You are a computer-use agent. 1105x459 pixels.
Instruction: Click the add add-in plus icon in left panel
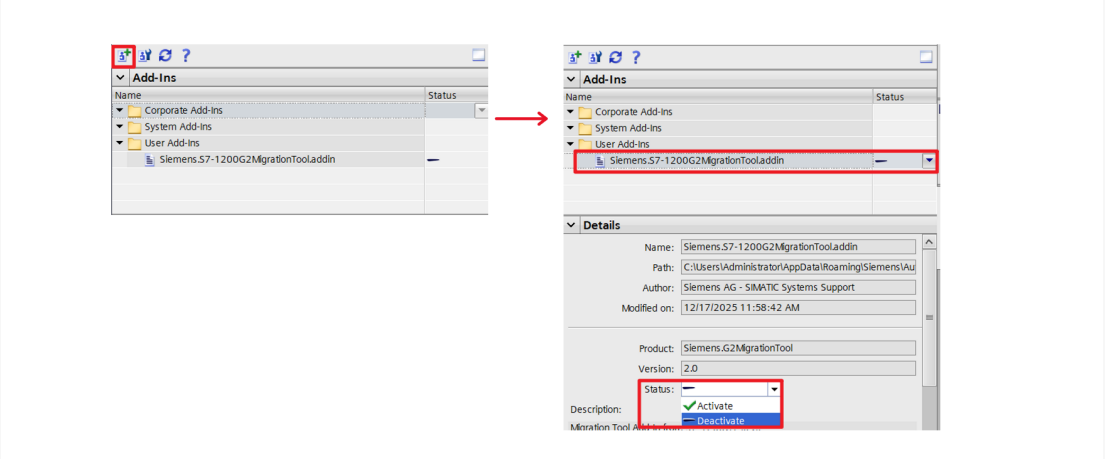[x=123, y=55]
